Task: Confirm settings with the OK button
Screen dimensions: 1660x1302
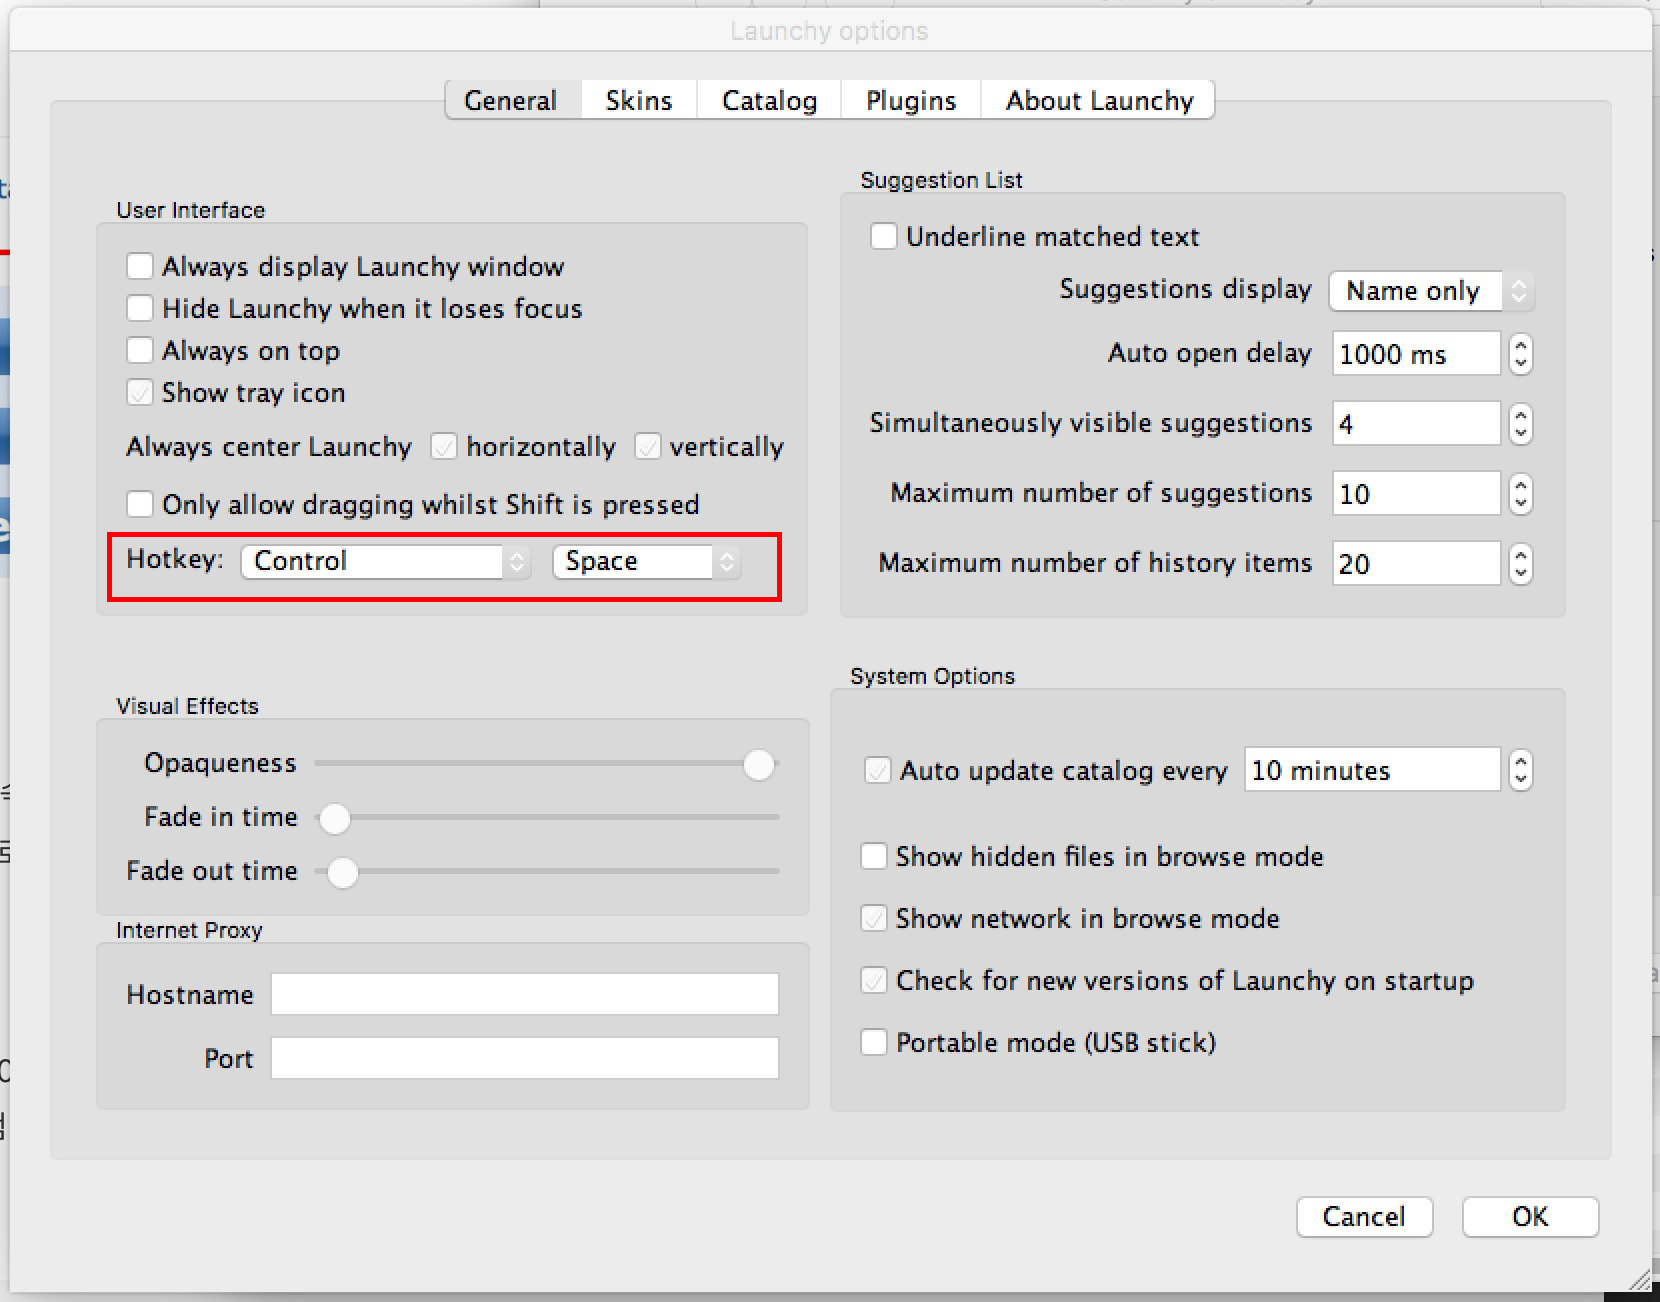Action: [1530, 1216]
